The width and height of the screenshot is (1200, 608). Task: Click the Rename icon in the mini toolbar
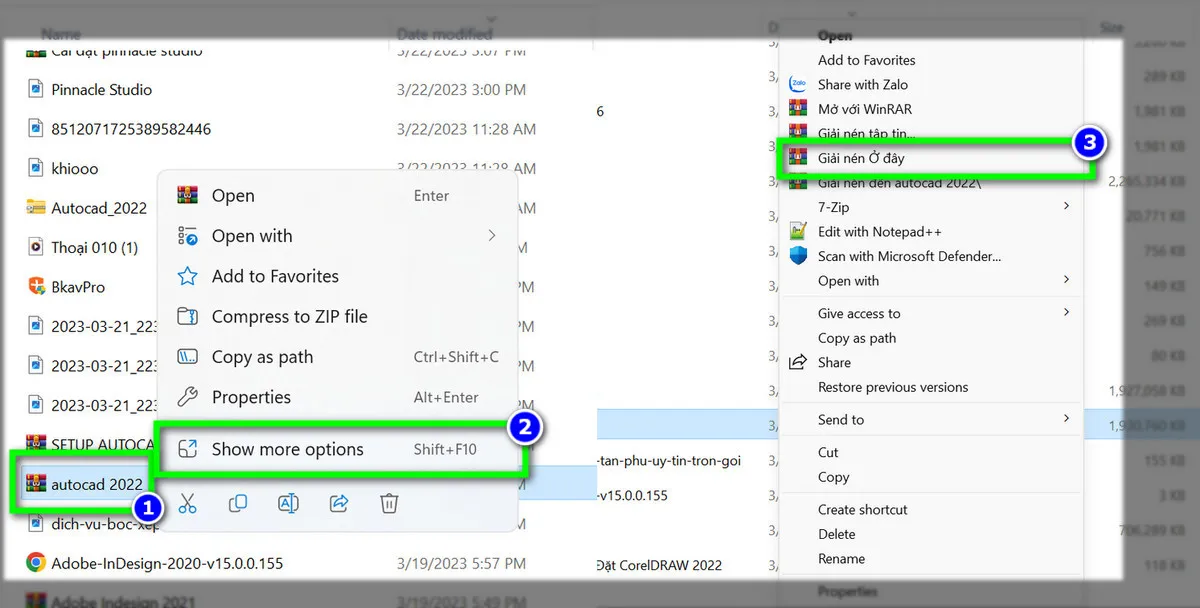pos(288,503)
